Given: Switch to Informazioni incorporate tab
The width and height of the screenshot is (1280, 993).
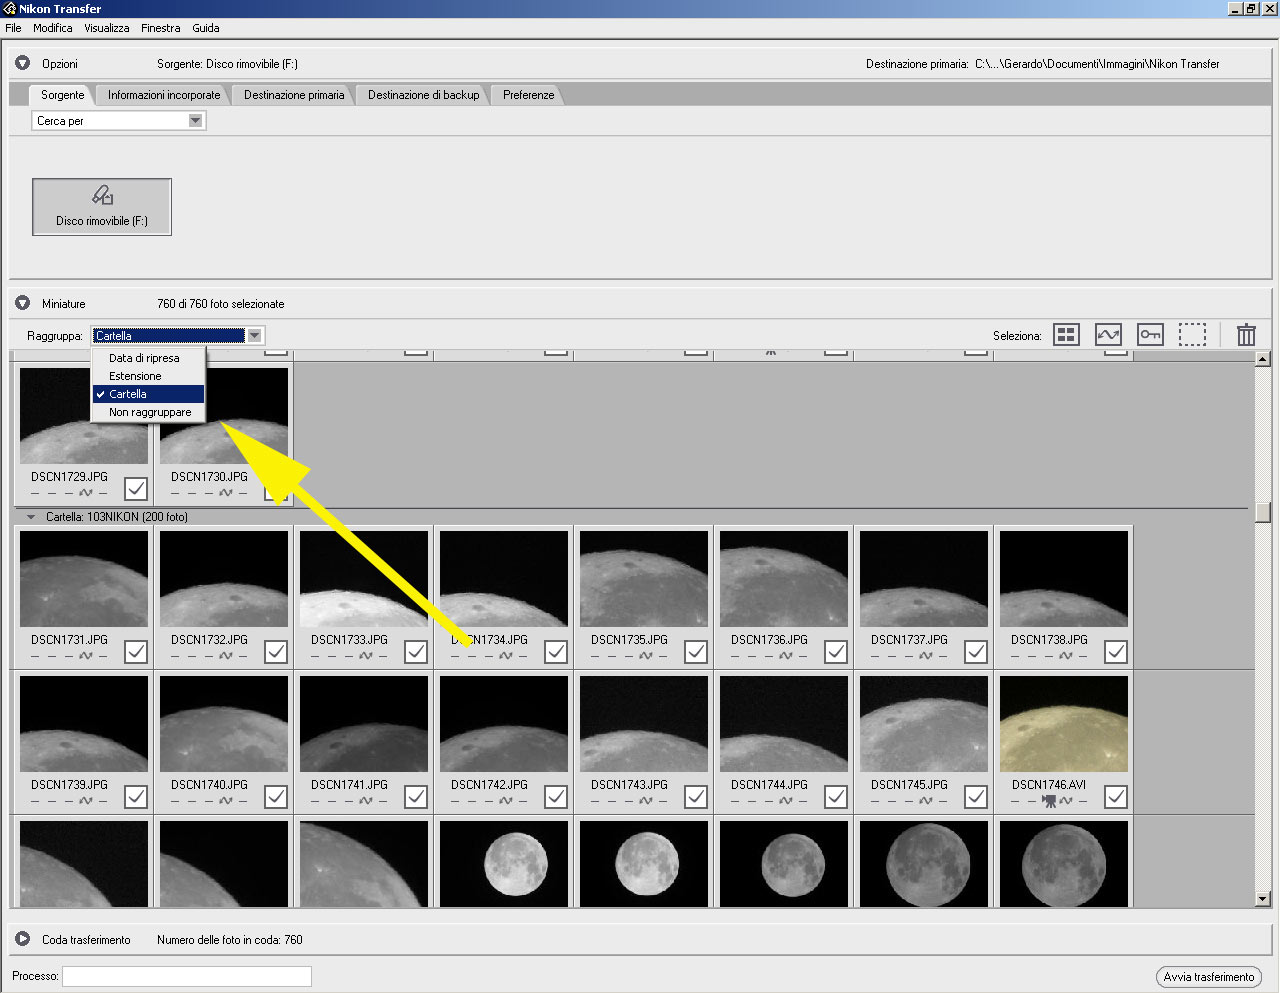Looking at the screenshot, I should pos(164,95).
